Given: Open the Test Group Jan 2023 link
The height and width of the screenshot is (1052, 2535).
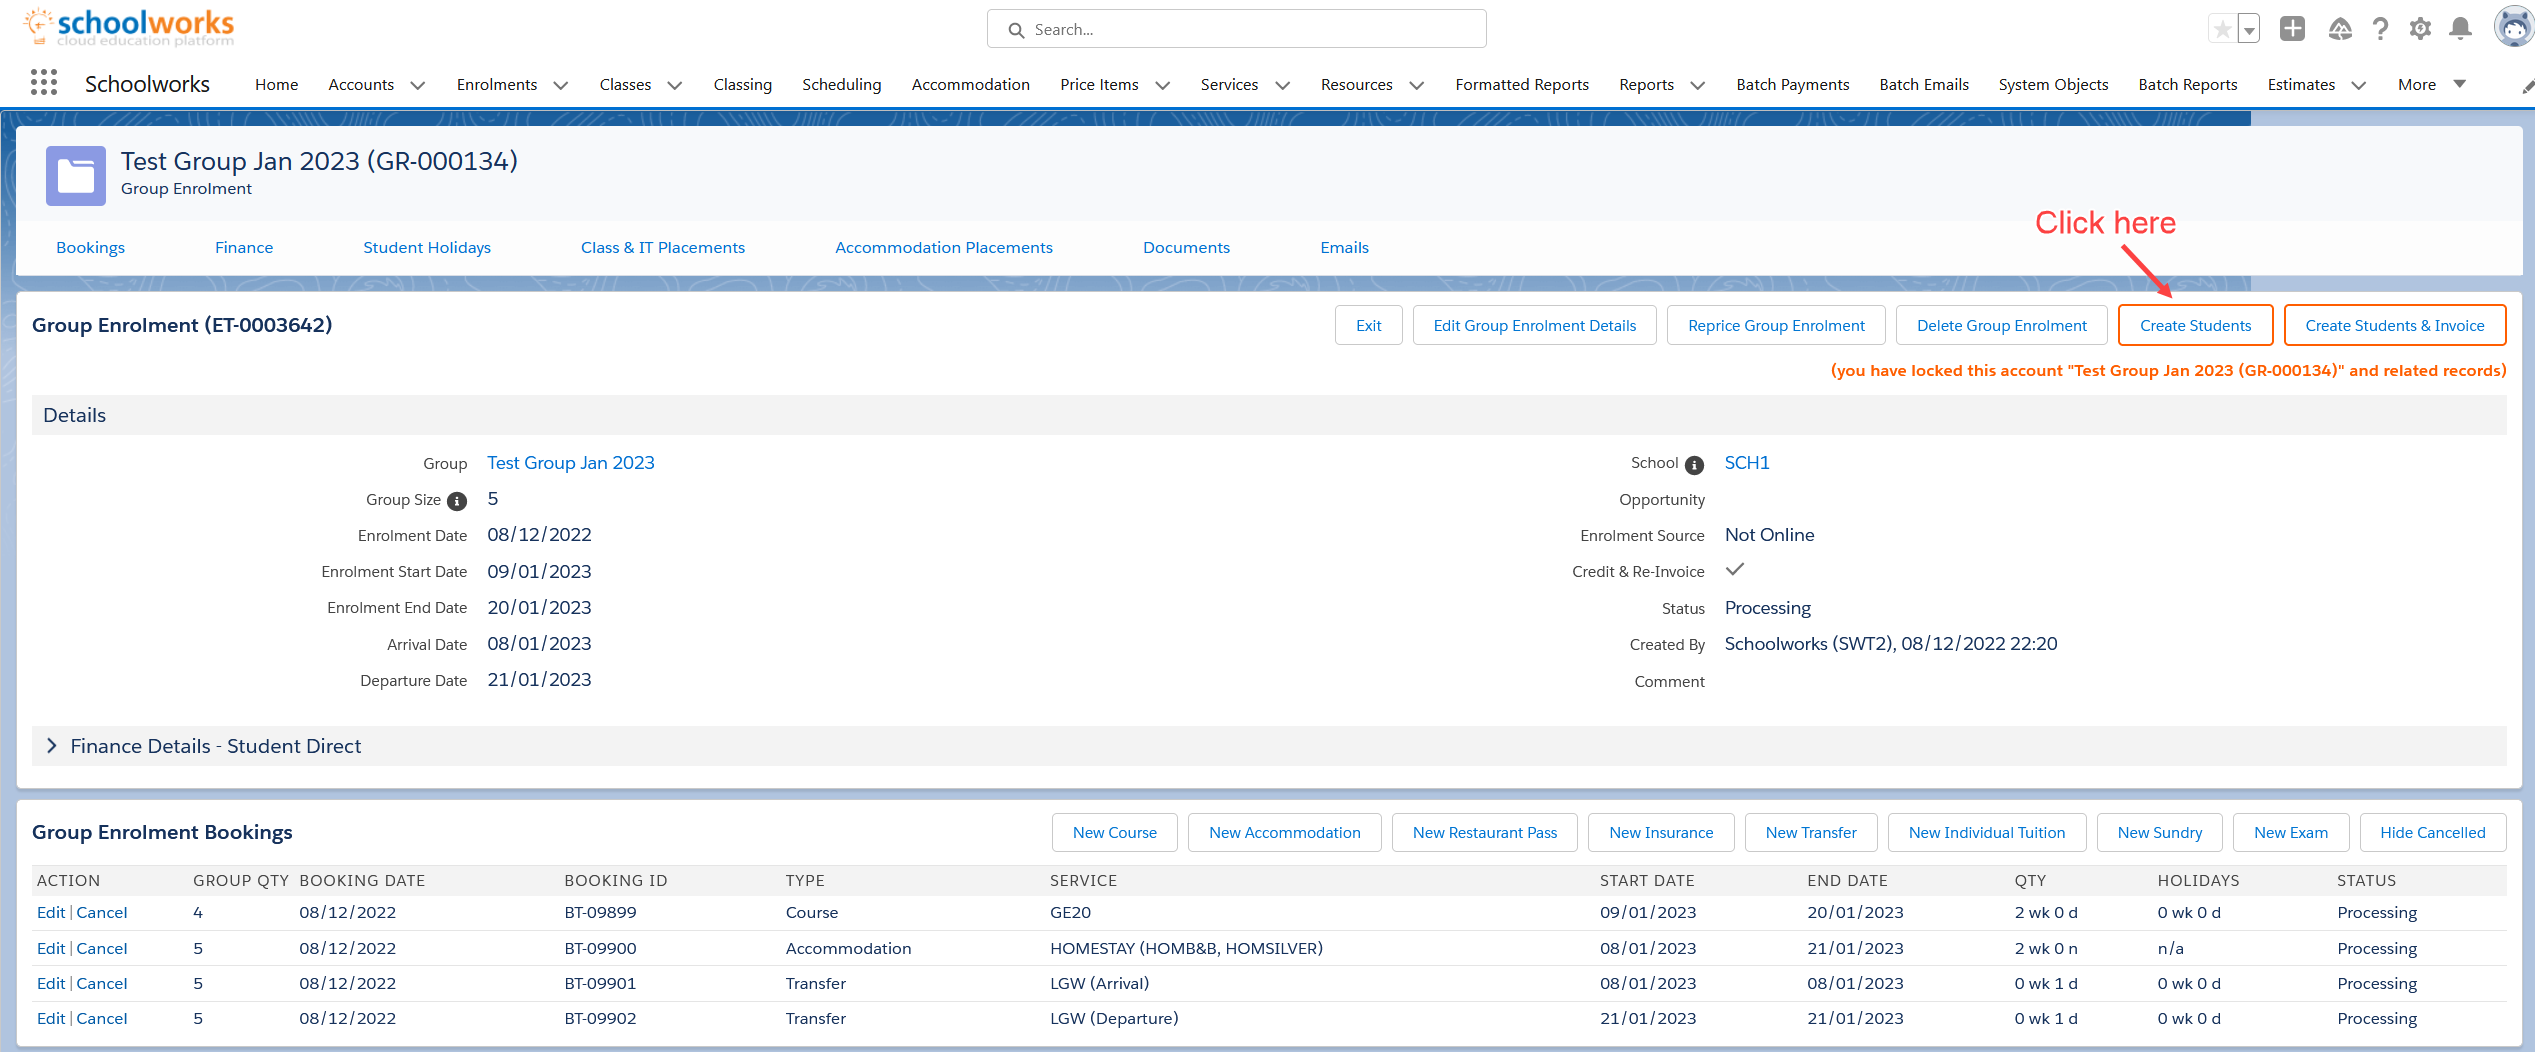Looking at the screenshot, I should 570,463.
